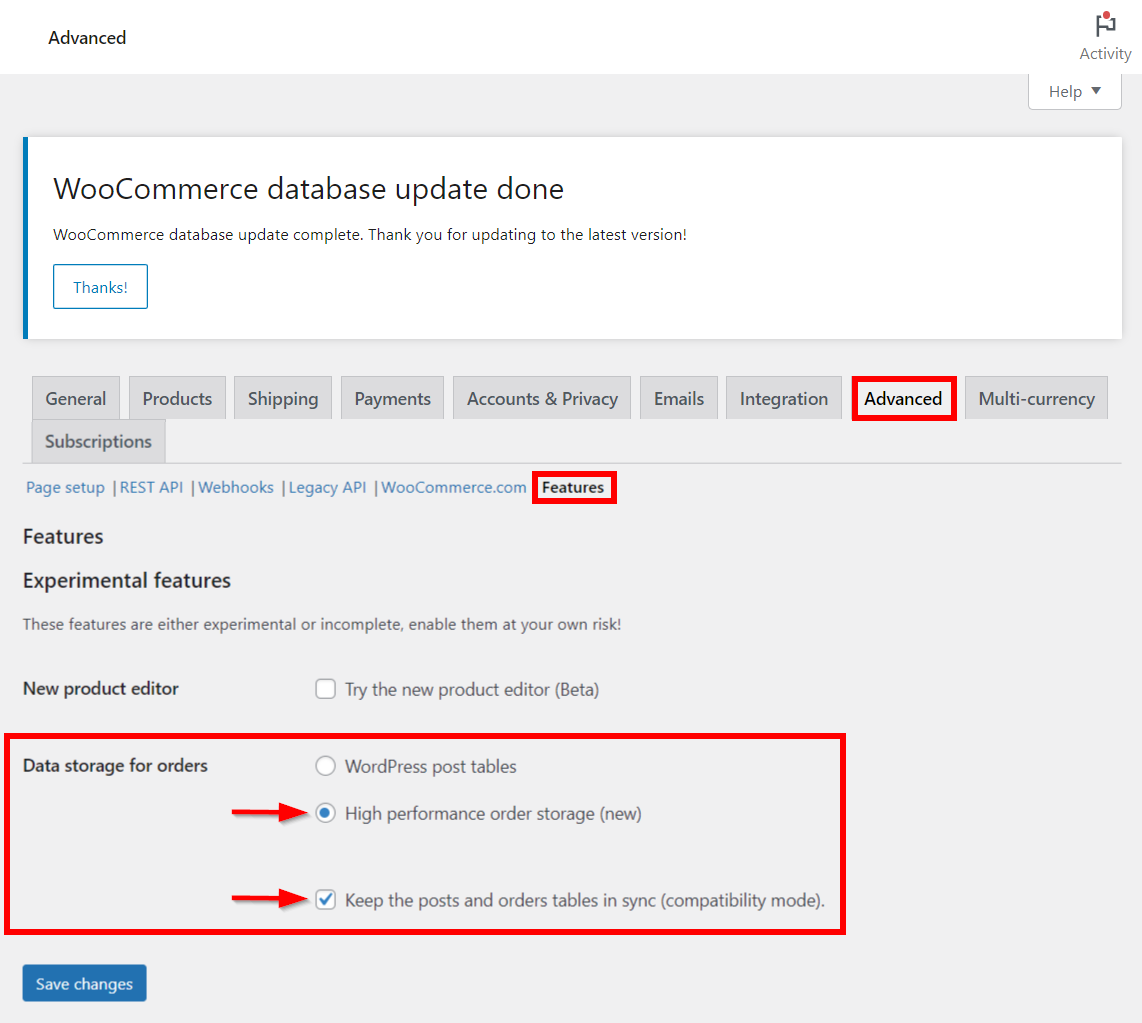This screenshot has height=1023, width=1142.
Task: Switch to the Emails tab
Action: point(679,398)
